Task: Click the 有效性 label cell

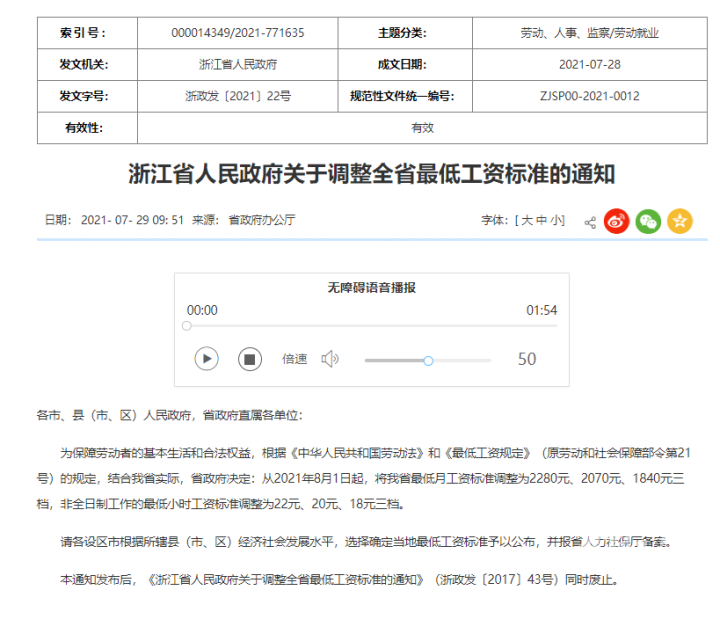Action: click(x=87, y=128)
